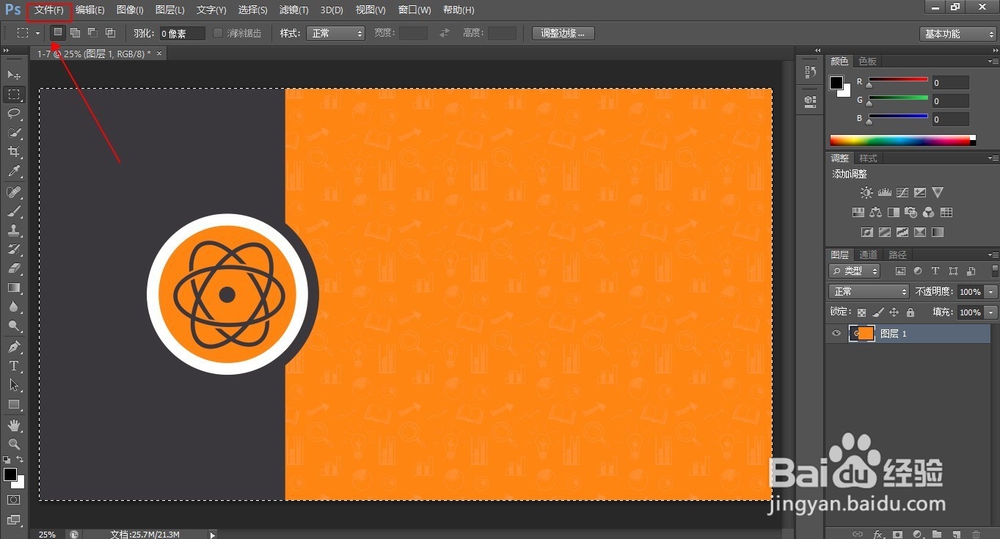Select the Pen tool

(13, 347)
